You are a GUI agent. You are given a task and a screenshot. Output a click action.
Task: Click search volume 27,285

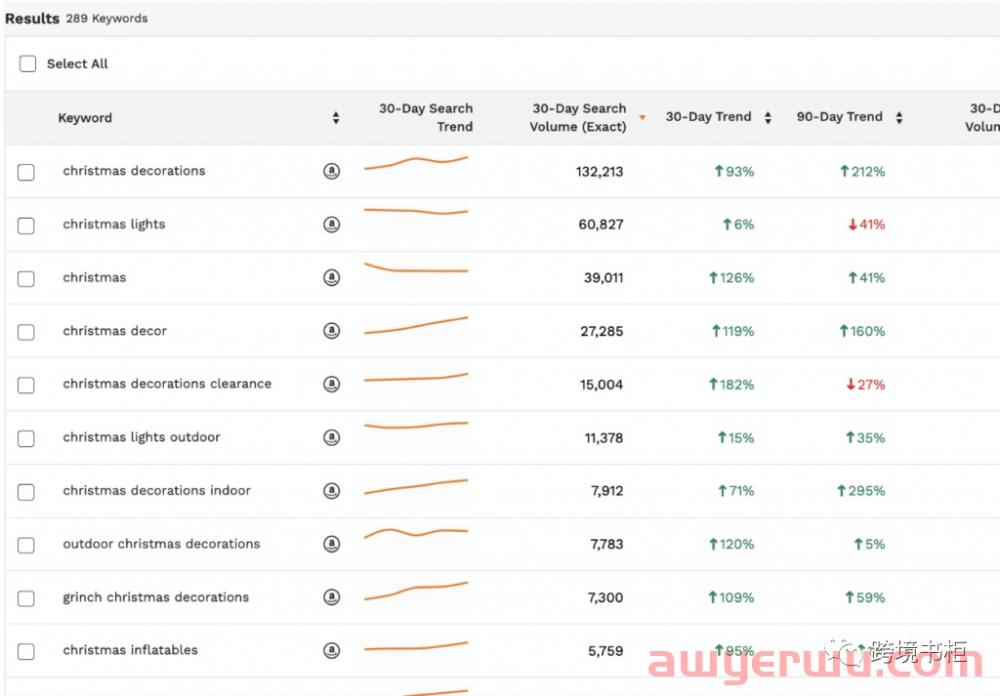click(x=601, y=331)
